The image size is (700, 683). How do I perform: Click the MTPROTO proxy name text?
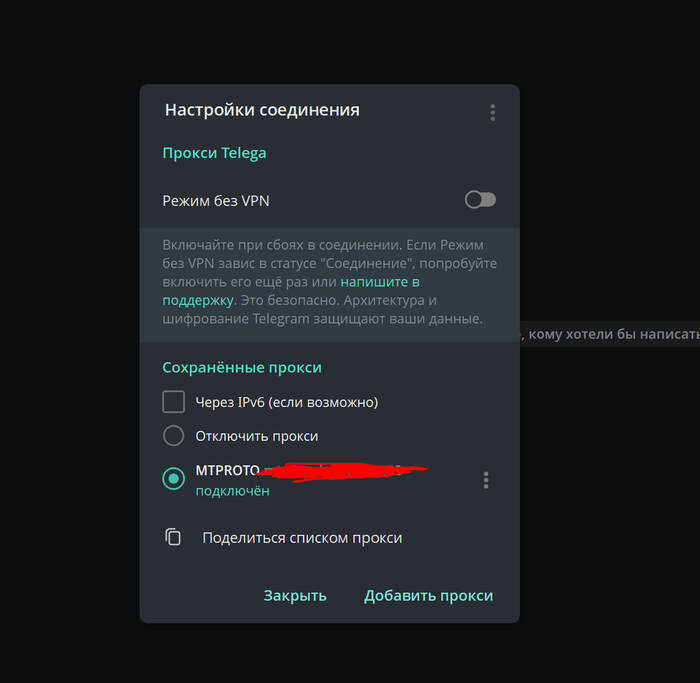click(x=228, y=470)
